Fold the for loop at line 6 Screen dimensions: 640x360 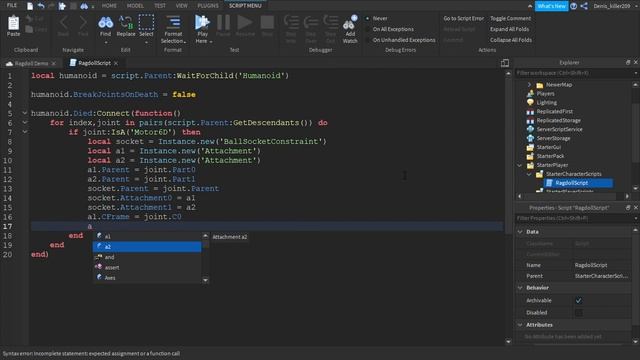coord(25,122)
